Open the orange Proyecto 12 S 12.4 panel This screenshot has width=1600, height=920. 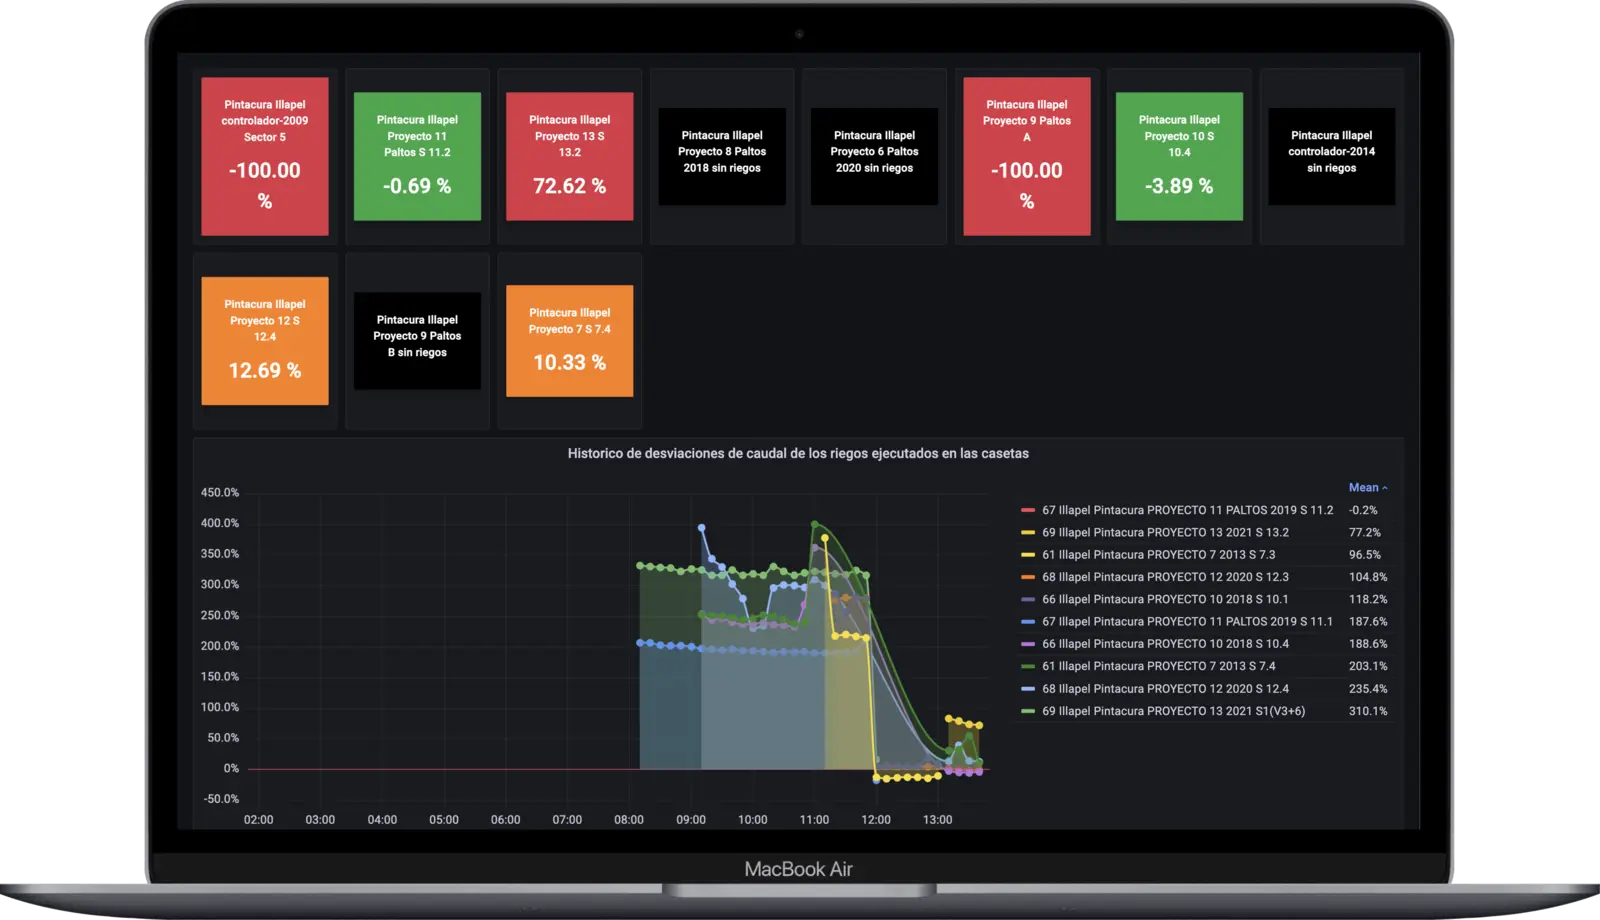[265, 341]
